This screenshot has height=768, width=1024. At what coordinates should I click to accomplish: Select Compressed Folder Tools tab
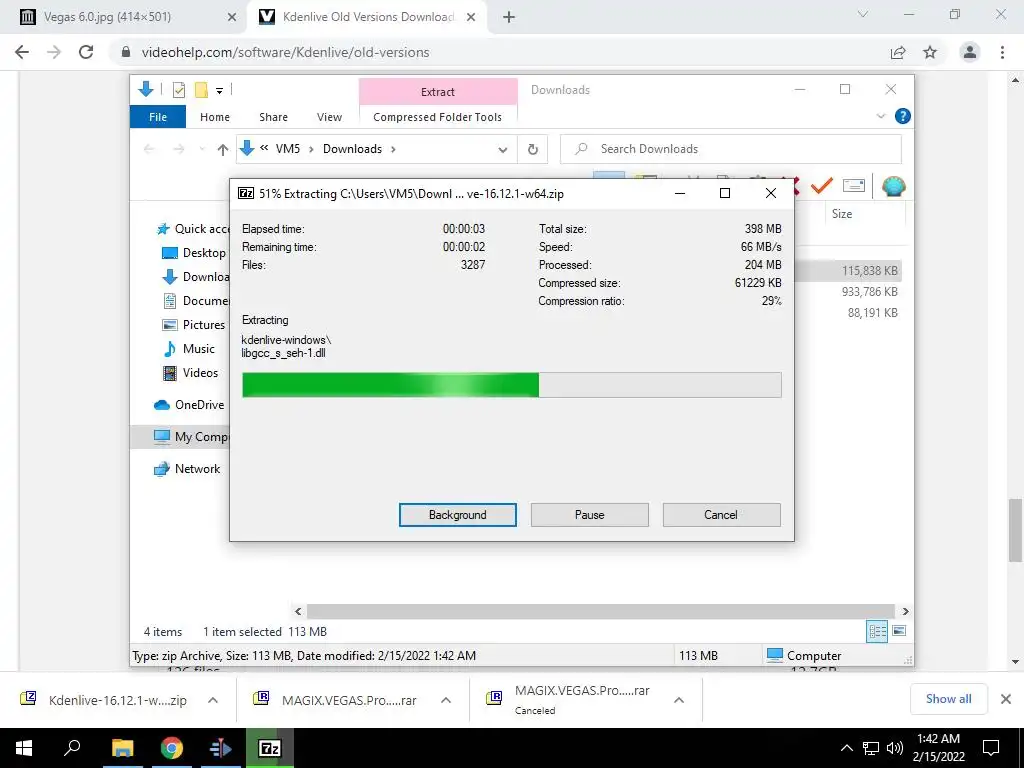438,117
